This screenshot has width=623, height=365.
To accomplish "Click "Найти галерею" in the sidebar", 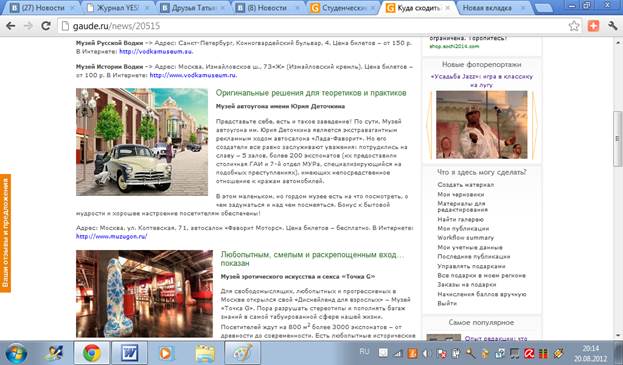I will coord(460,219).
